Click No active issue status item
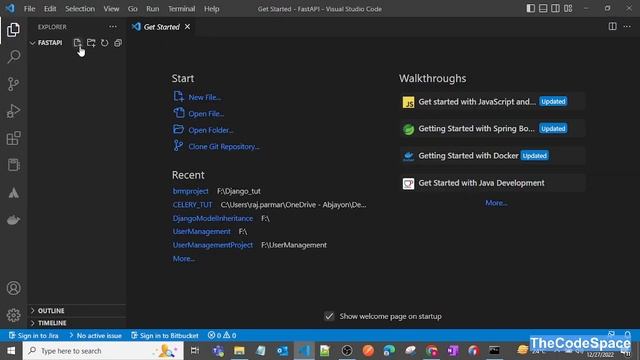The image size is (640, 360). tap(96, 336)
